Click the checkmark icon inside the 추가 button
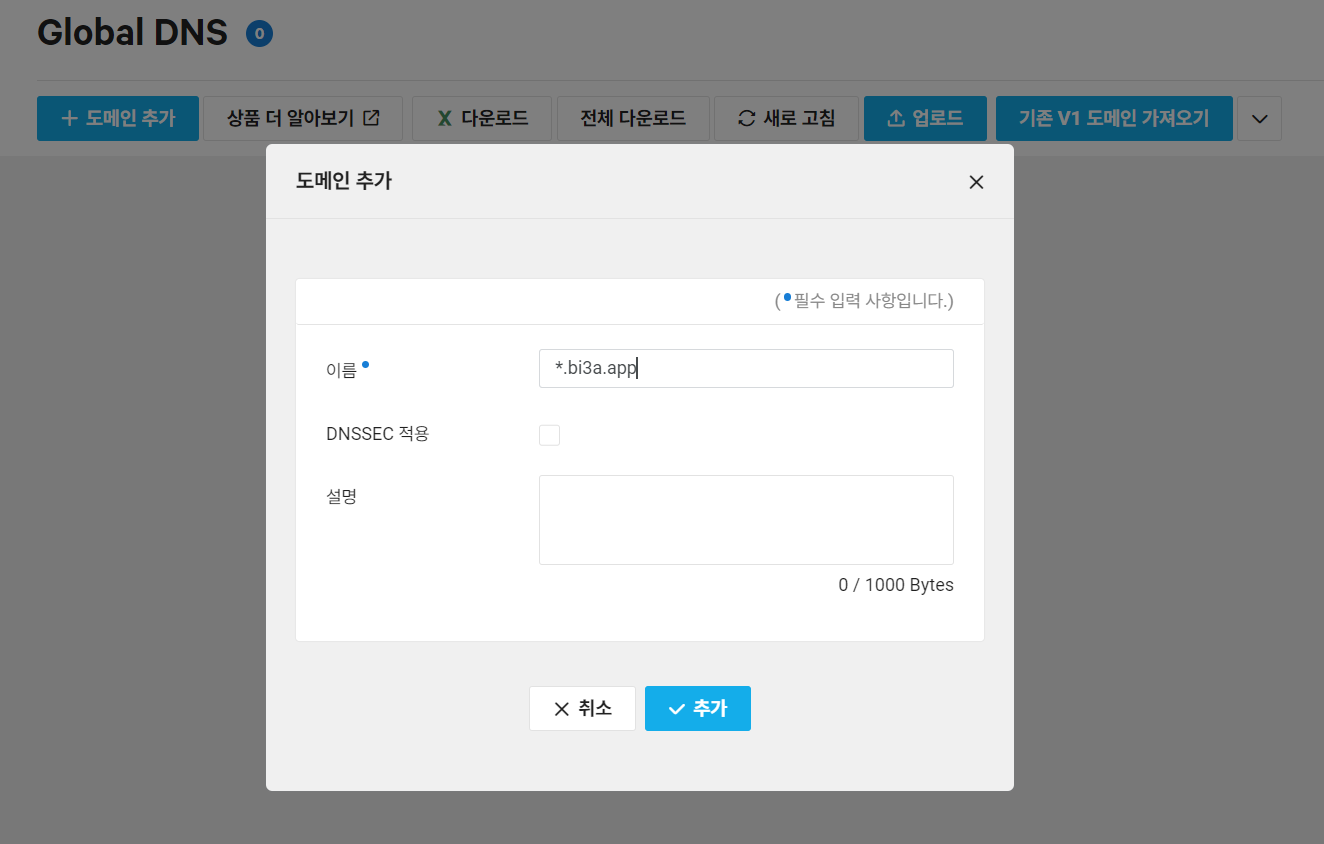The width and height of the screenshot is (1324, 844). 675,708
